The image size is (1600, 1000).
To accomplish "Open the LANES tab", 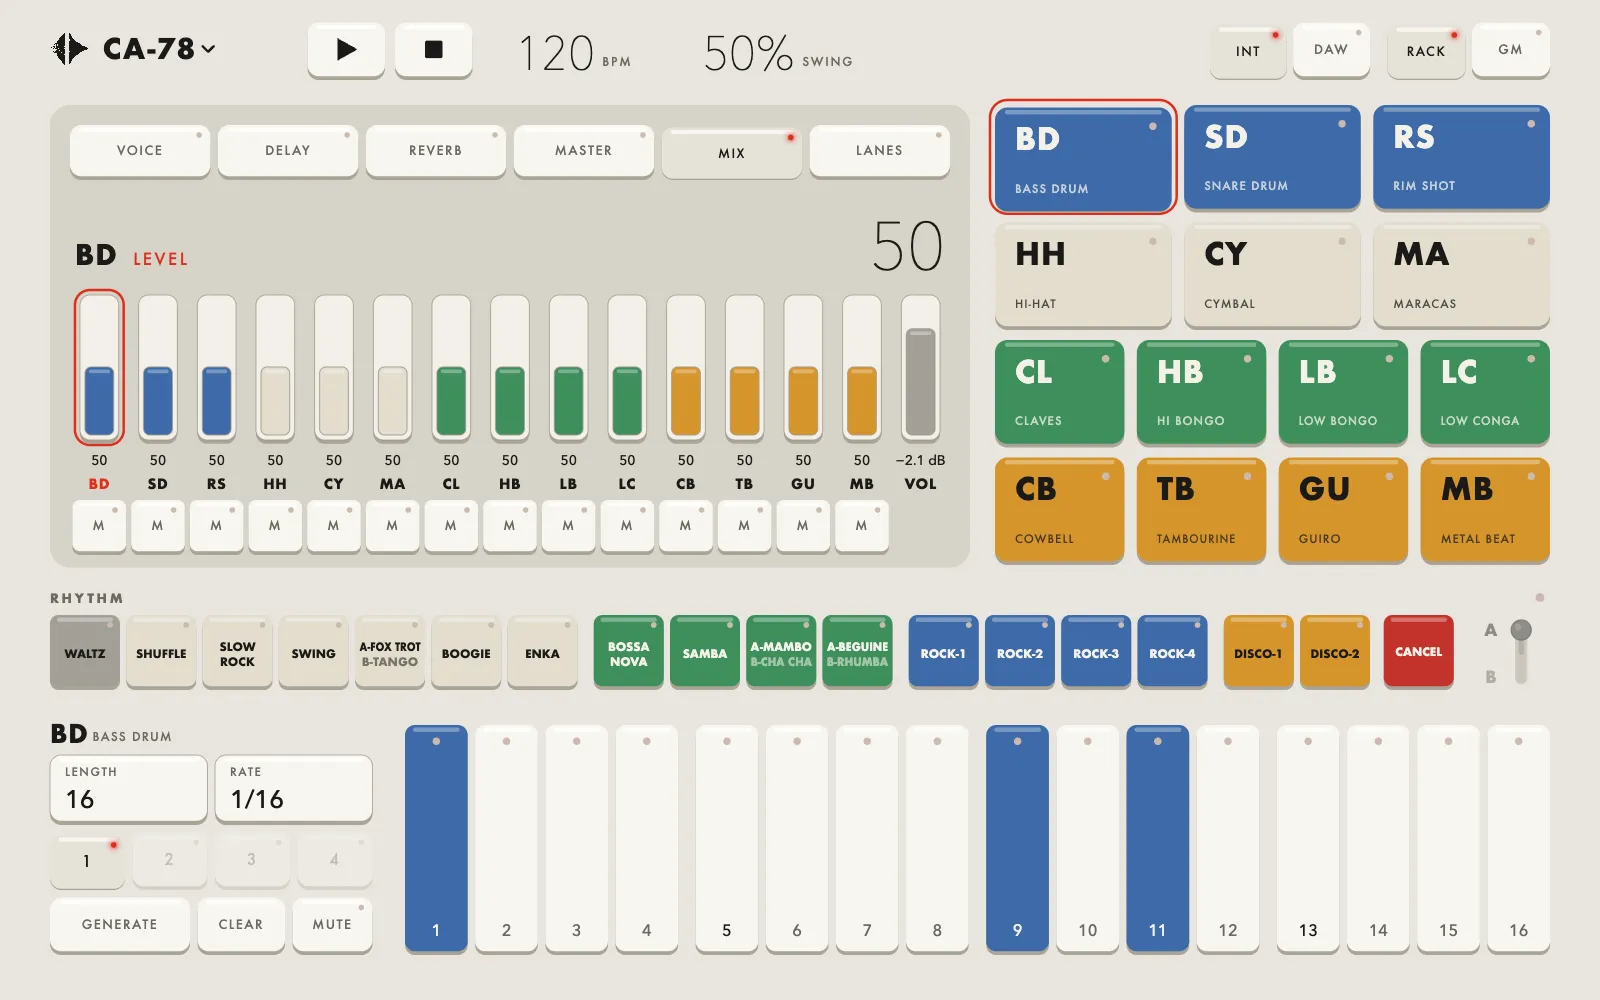I will coord(880,151).
